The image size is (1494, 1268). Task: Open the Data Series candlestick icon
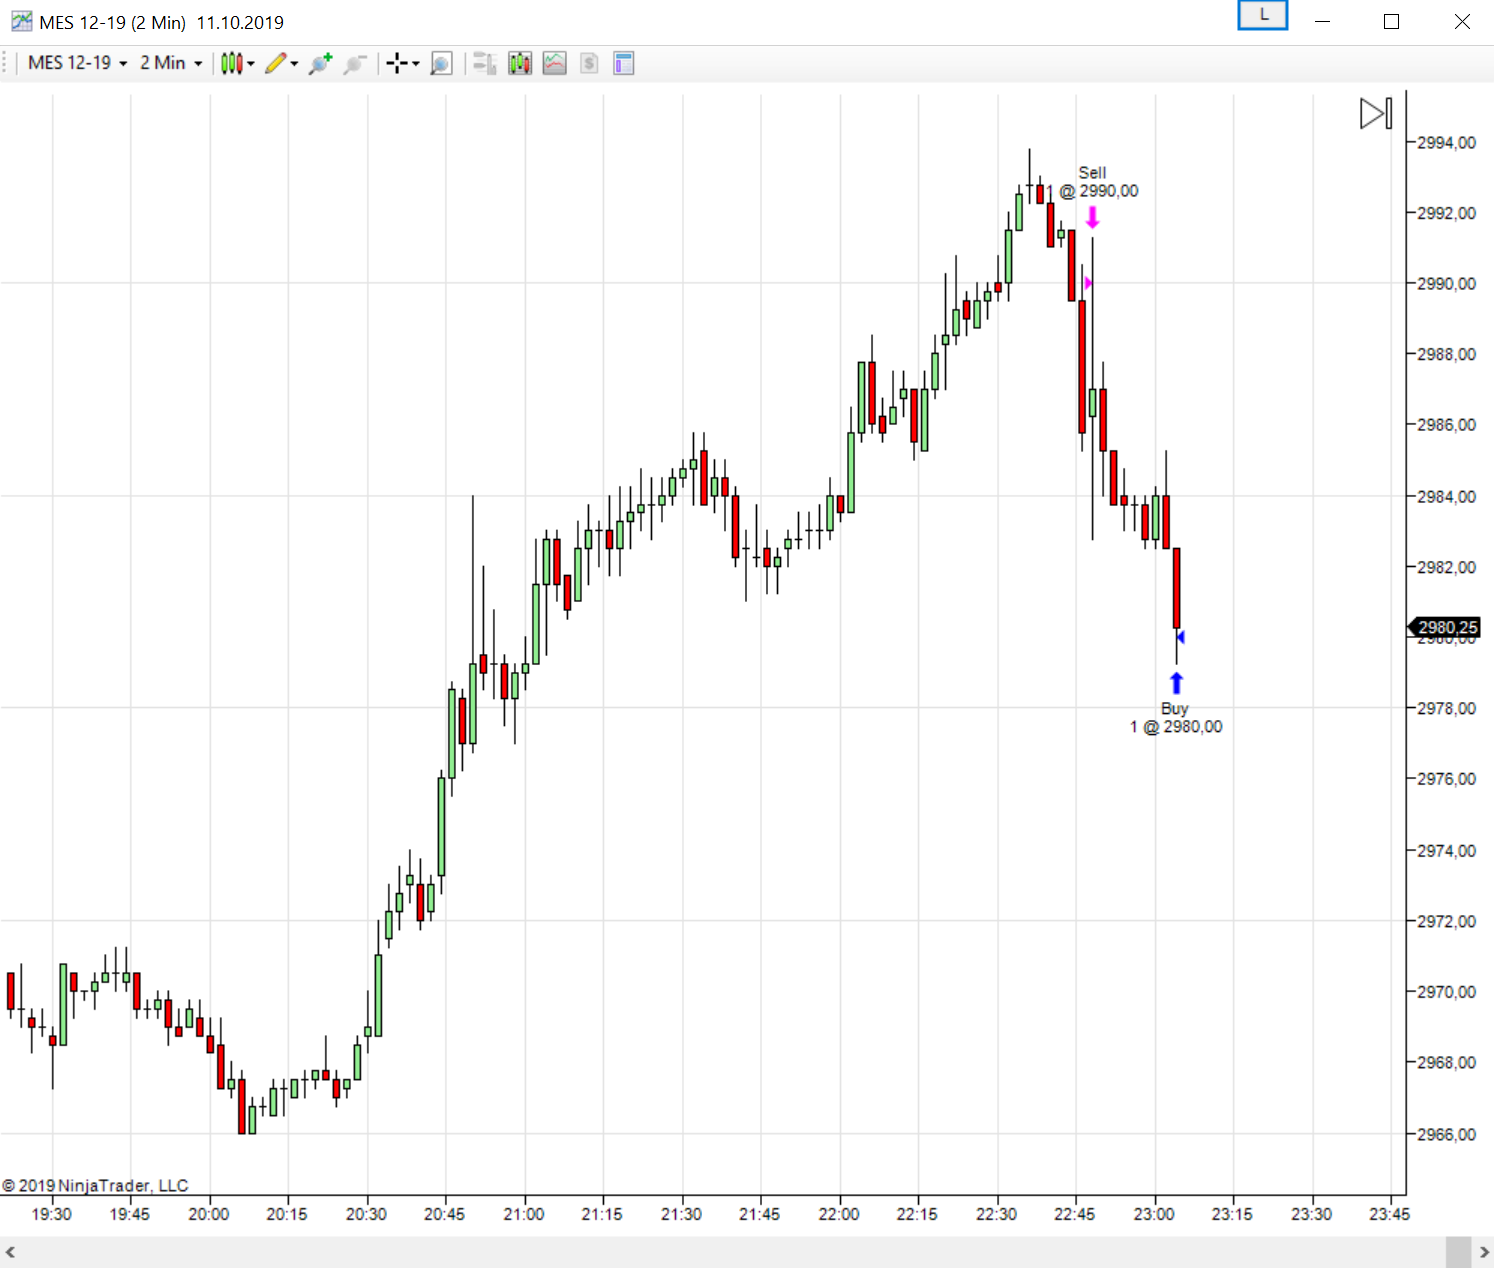[520, 64]
